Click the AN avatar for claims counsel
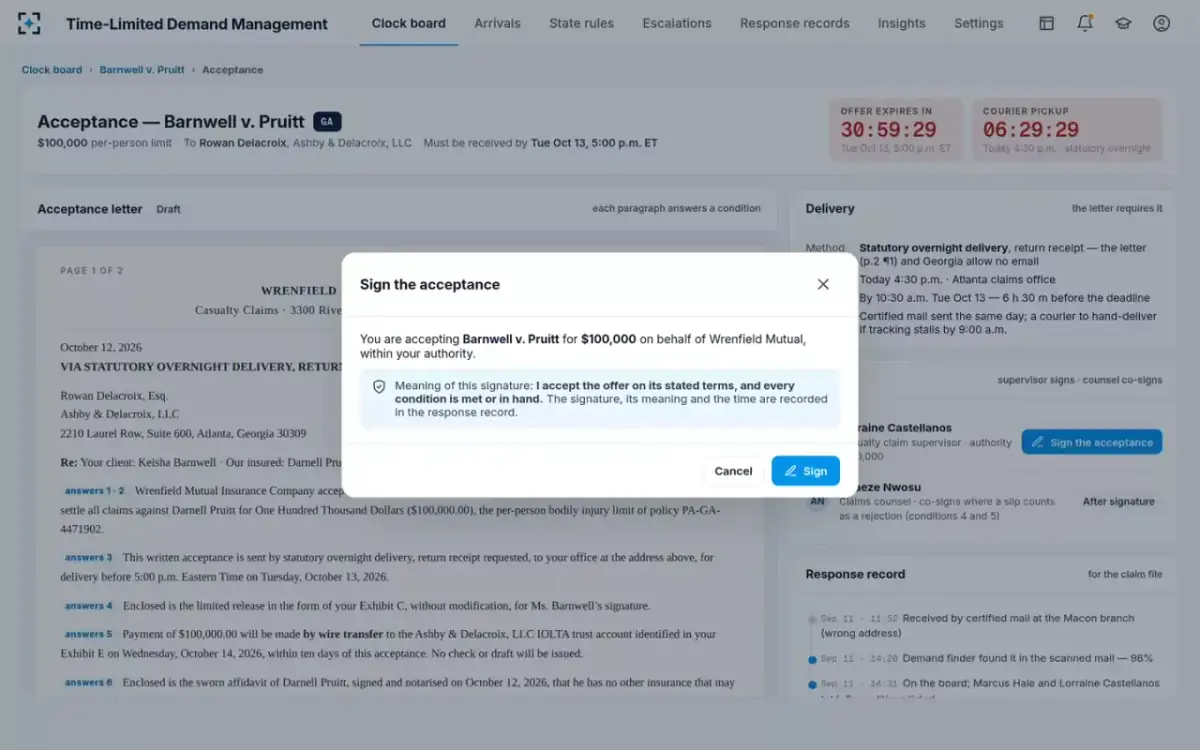Screen dimensions: 1200x750 click(x=818, y=501)
